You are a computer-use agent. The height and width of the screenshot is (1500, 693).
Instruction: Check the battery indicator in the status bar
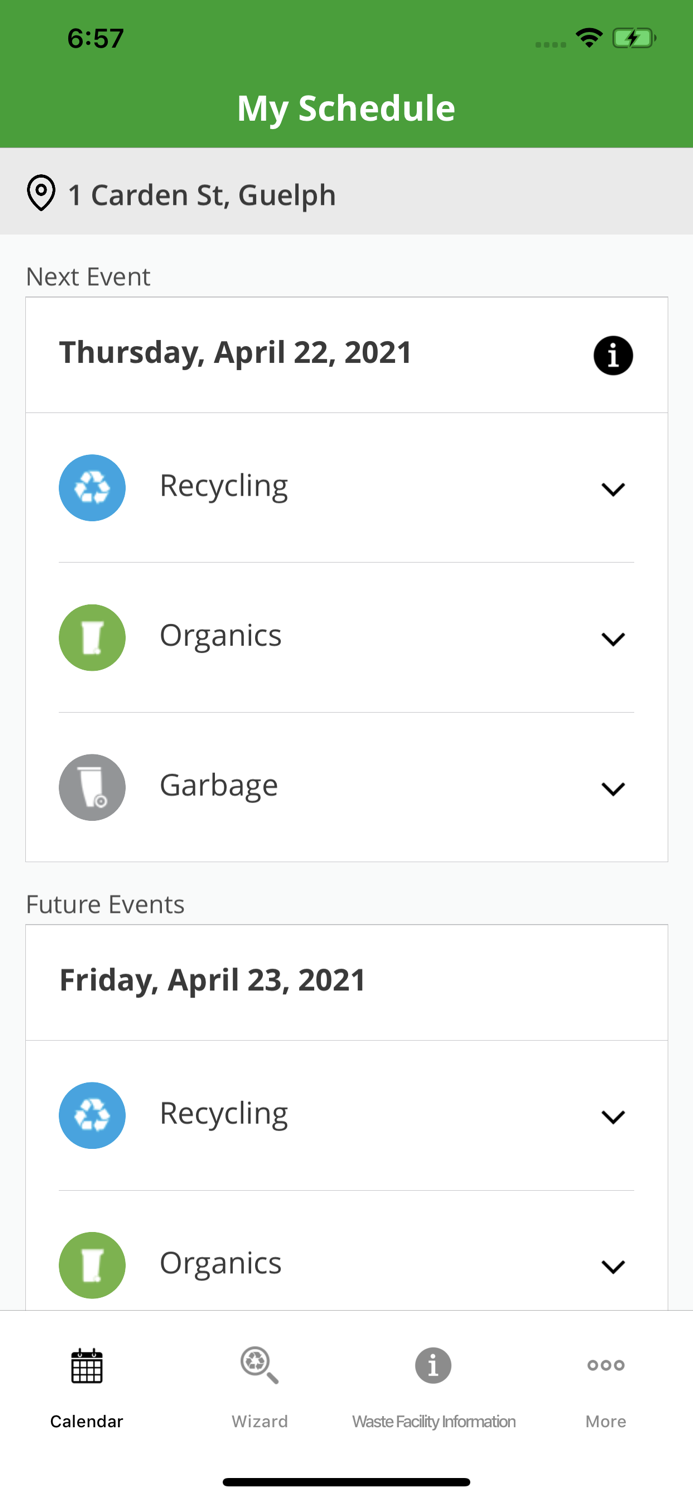tap(634, 36)
